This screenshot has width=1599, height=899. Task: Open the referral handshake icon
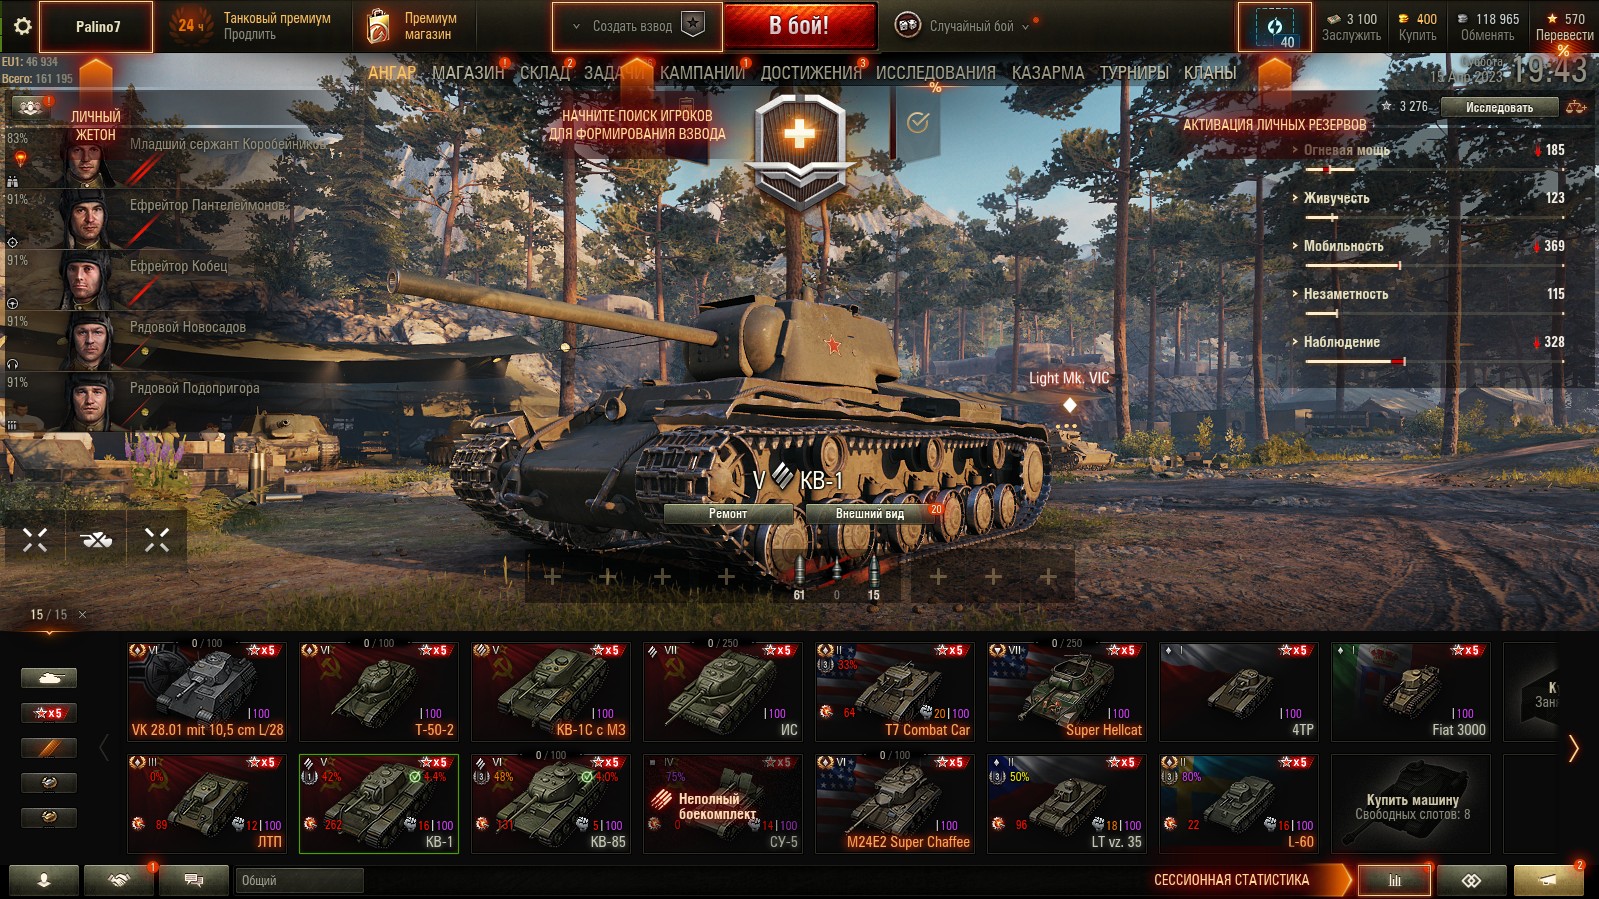tap(119, 880)
